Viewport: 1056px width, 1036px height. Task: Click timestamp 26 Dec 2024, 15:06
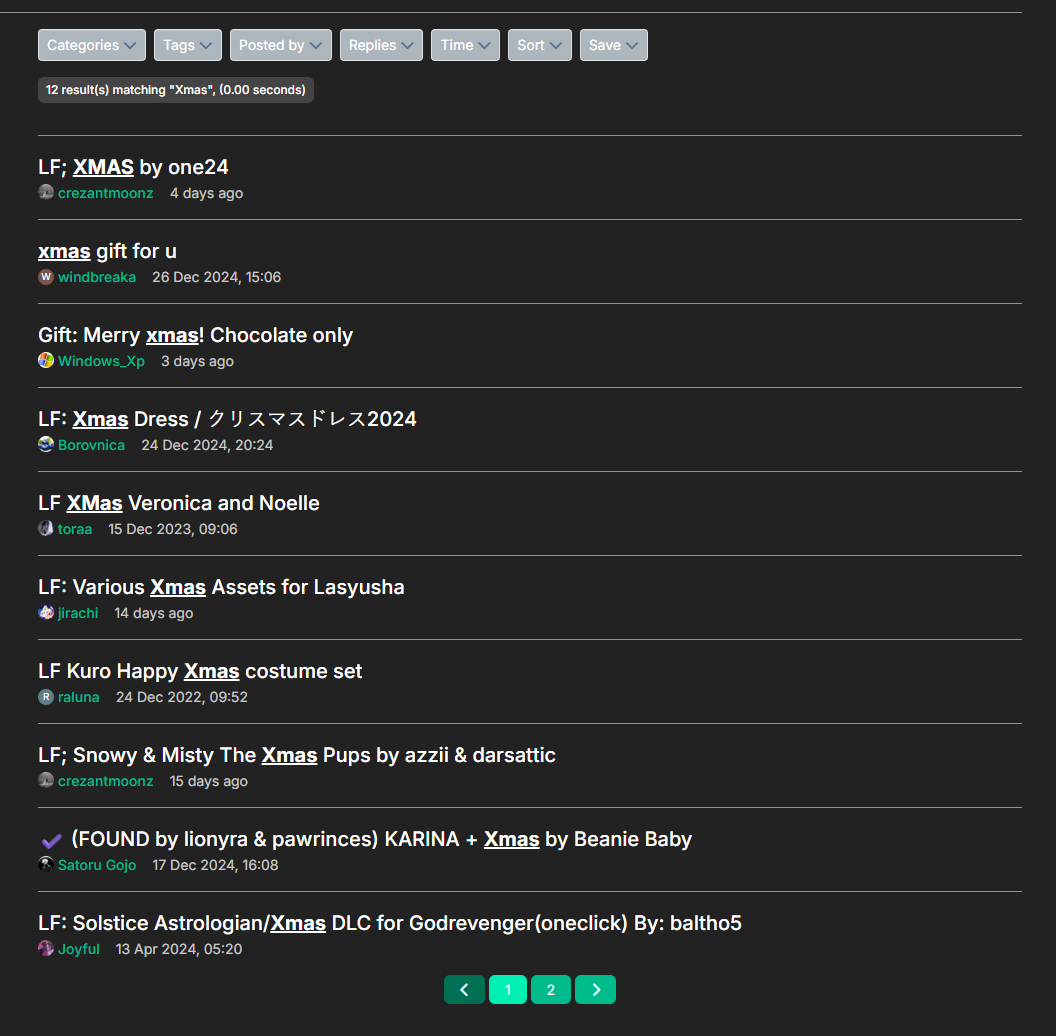pos(216,277)
